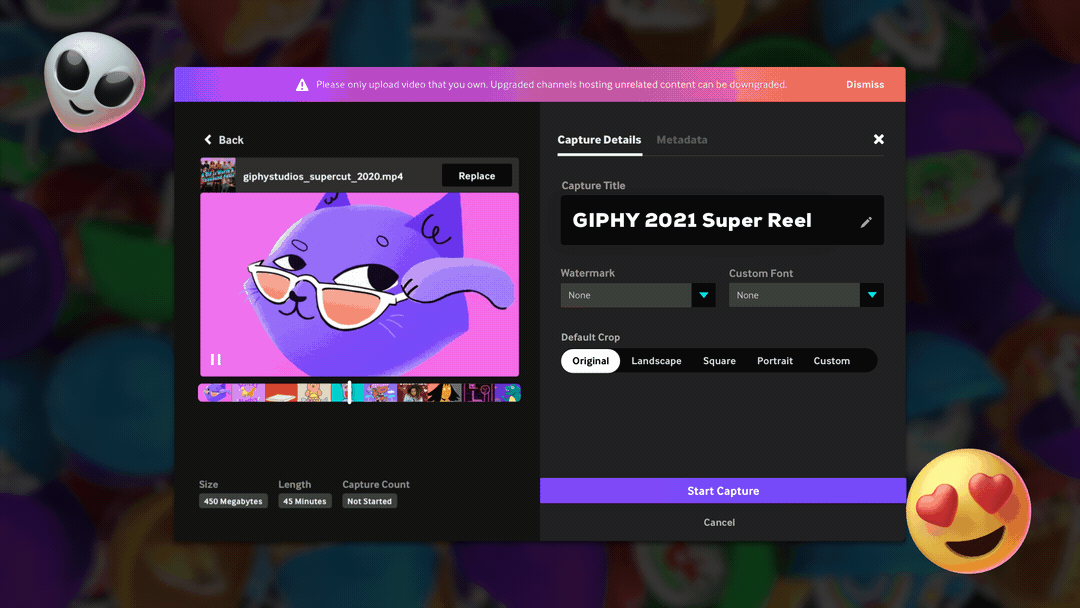Close the capture dialog with X
The image size is (1080, 608).
(878, 139)
